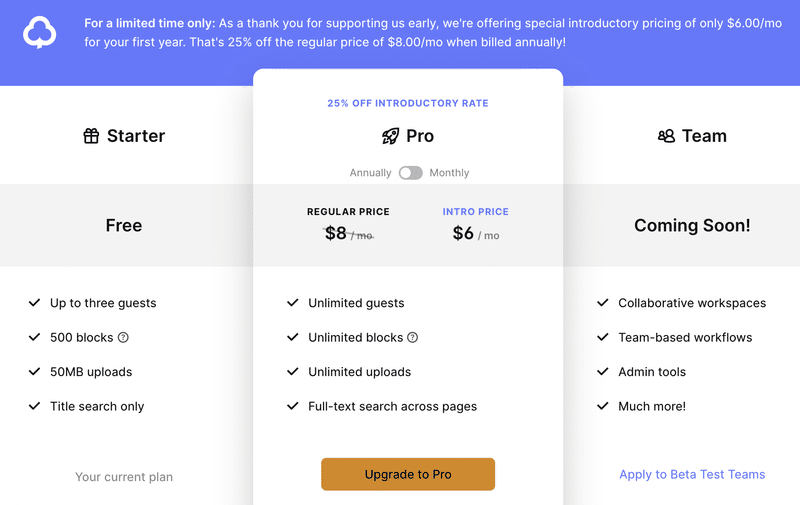Click checkmark beside Title search only
Image resolution: width=800 pixels, height=505 pixels.
[x=34, y=406]
